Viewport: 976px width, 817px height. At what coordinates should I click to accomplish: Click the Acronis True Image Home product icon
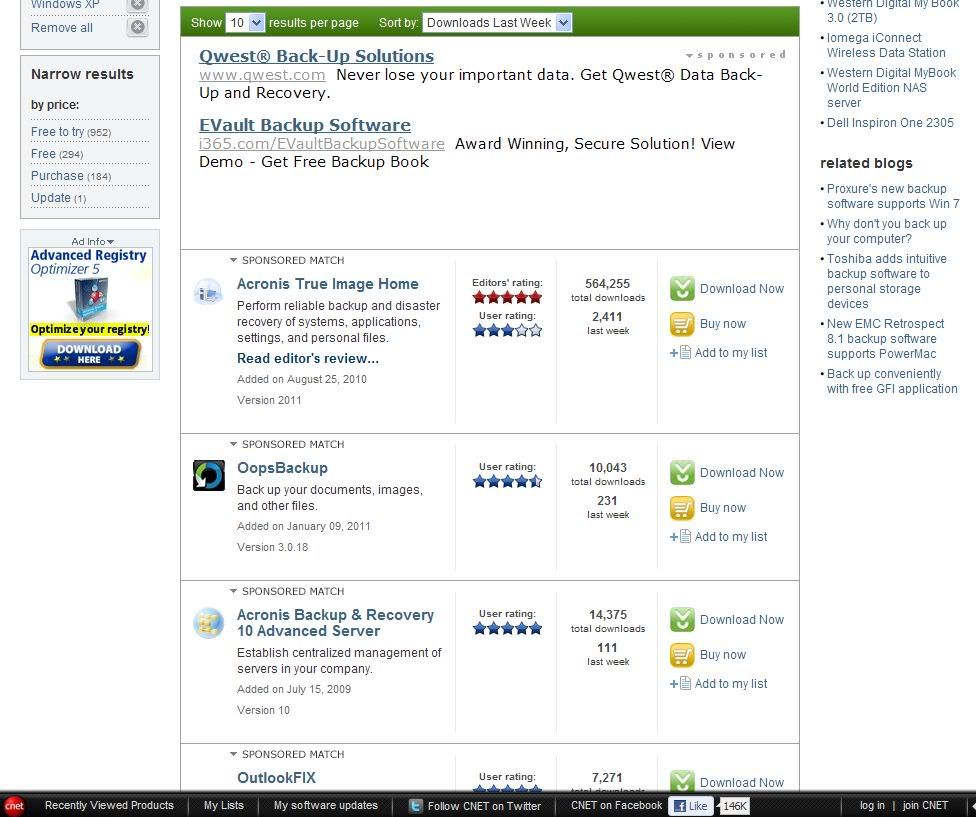tap(208, 291)
